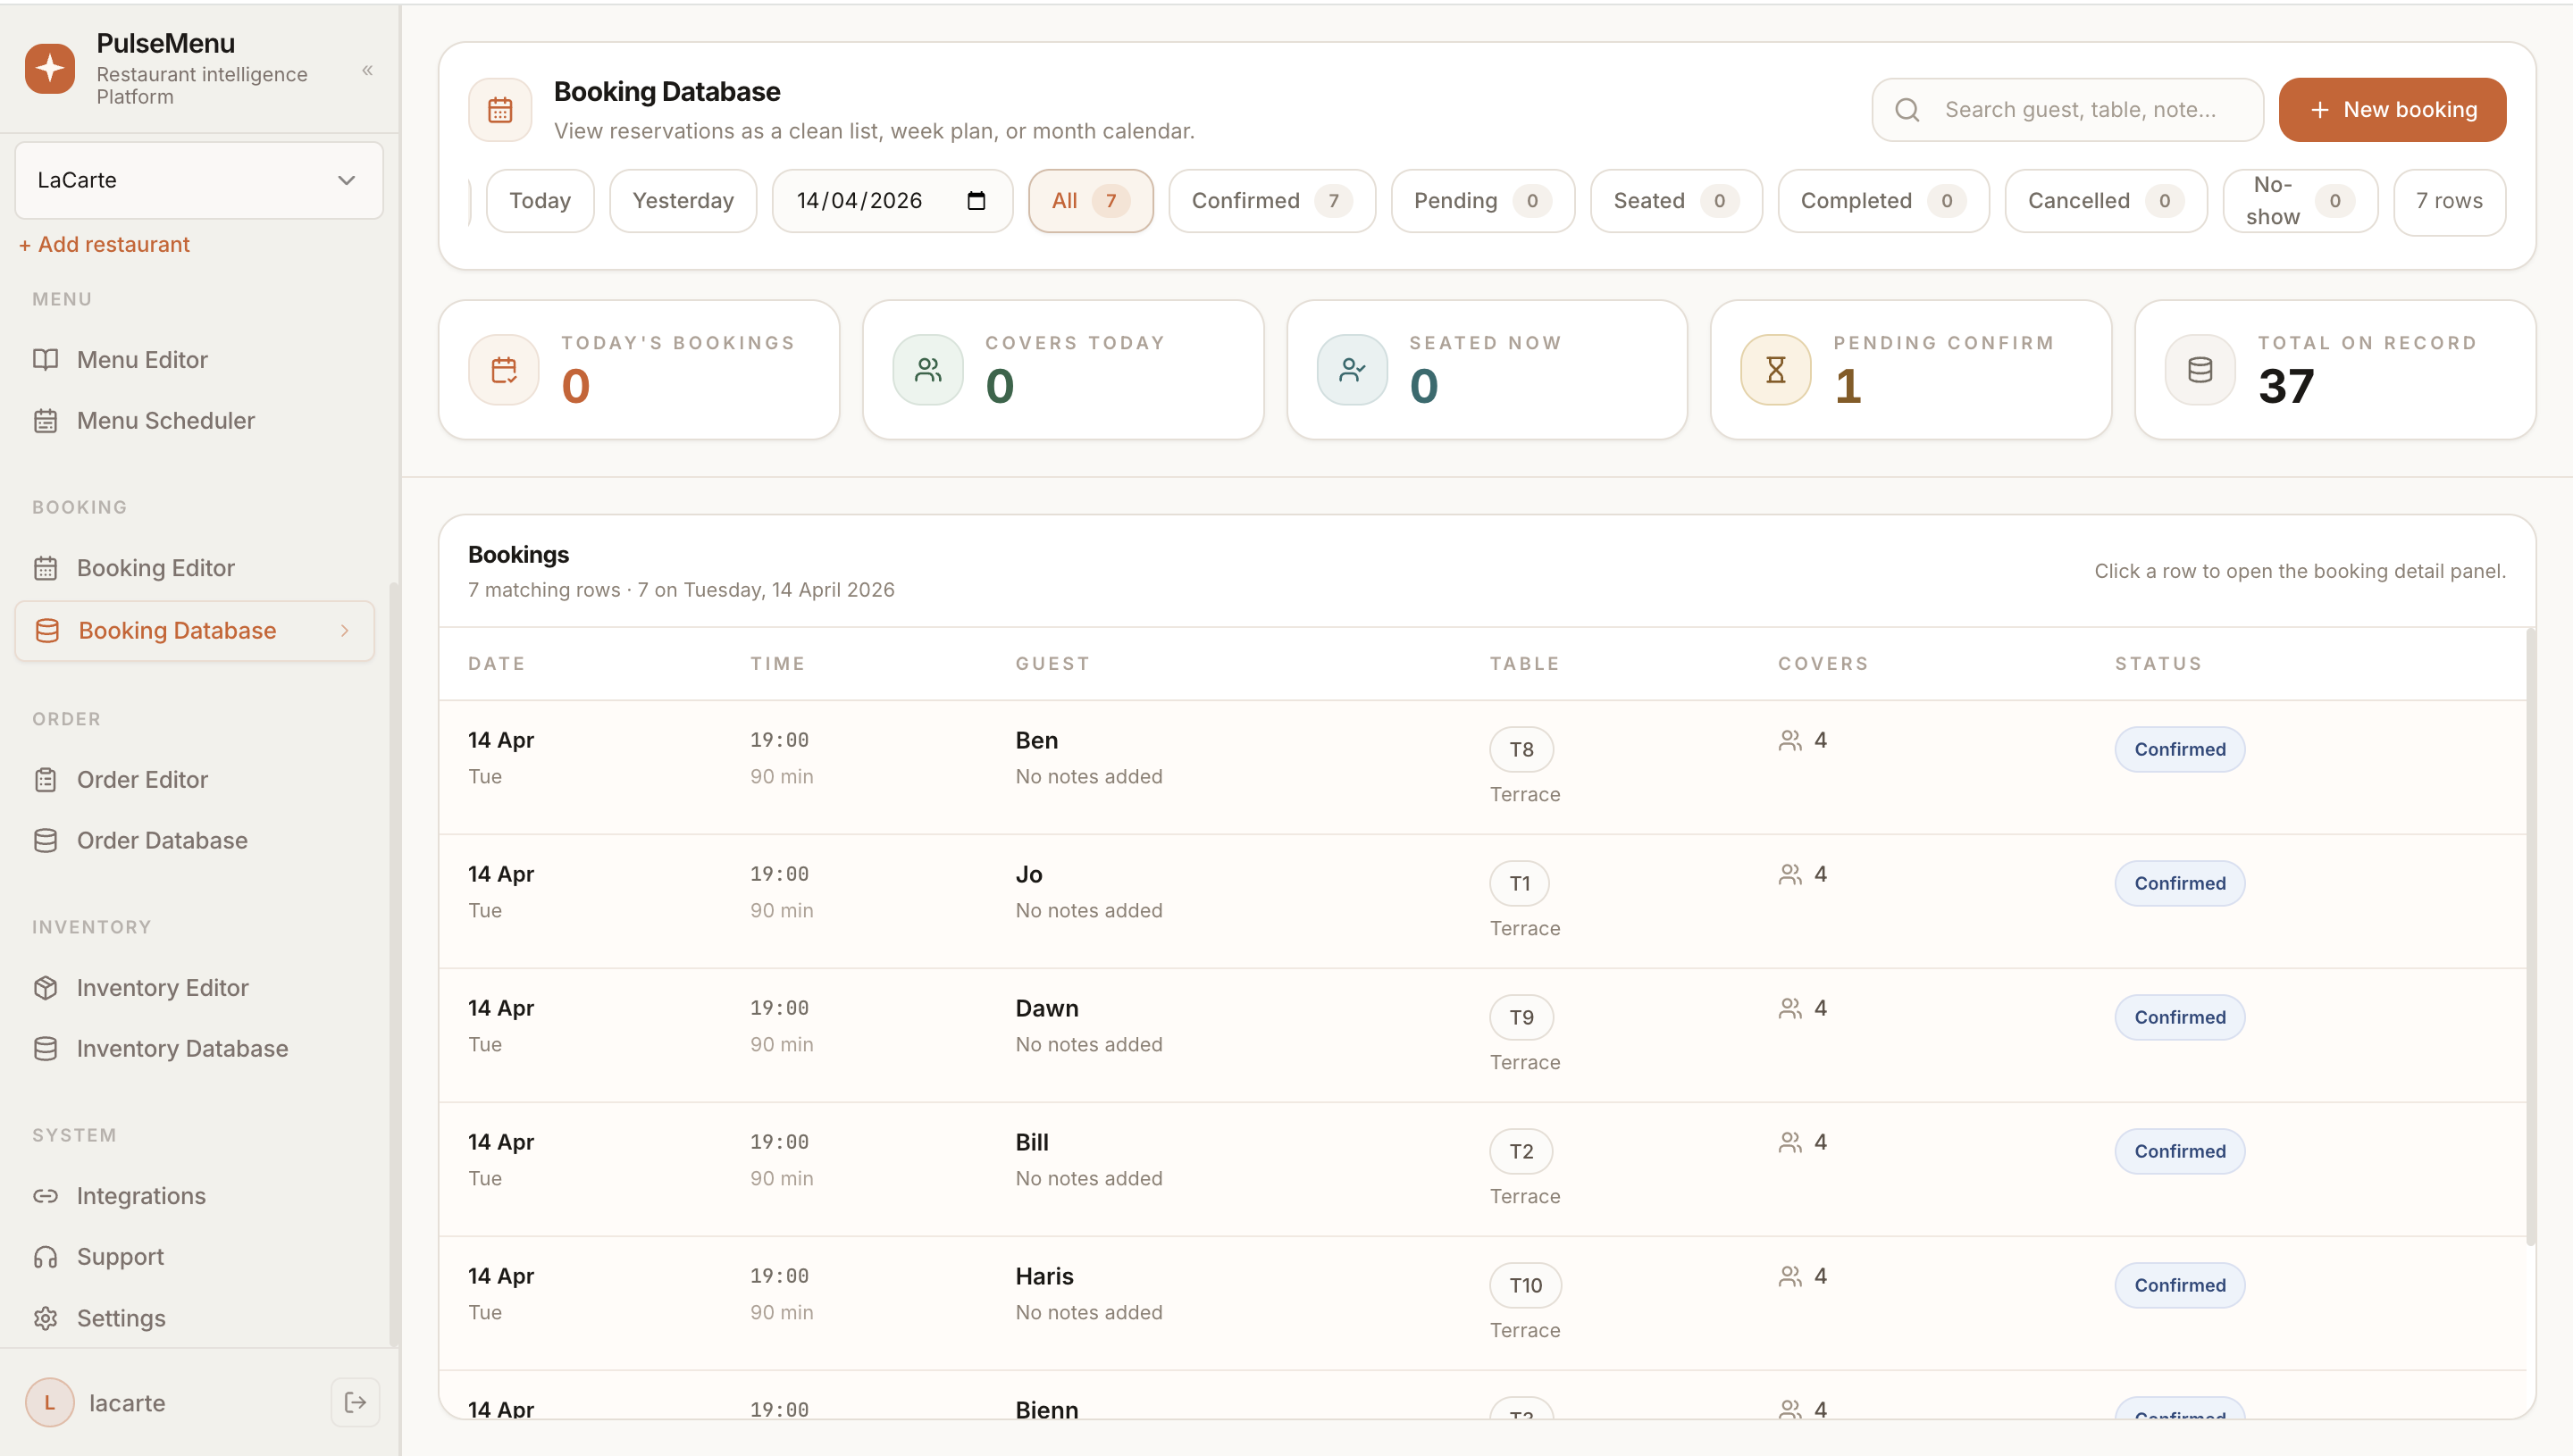This screenshot has height=1456, width=2573.
Task: Select the All filter tab
Action: click(x=1090, y=201)
